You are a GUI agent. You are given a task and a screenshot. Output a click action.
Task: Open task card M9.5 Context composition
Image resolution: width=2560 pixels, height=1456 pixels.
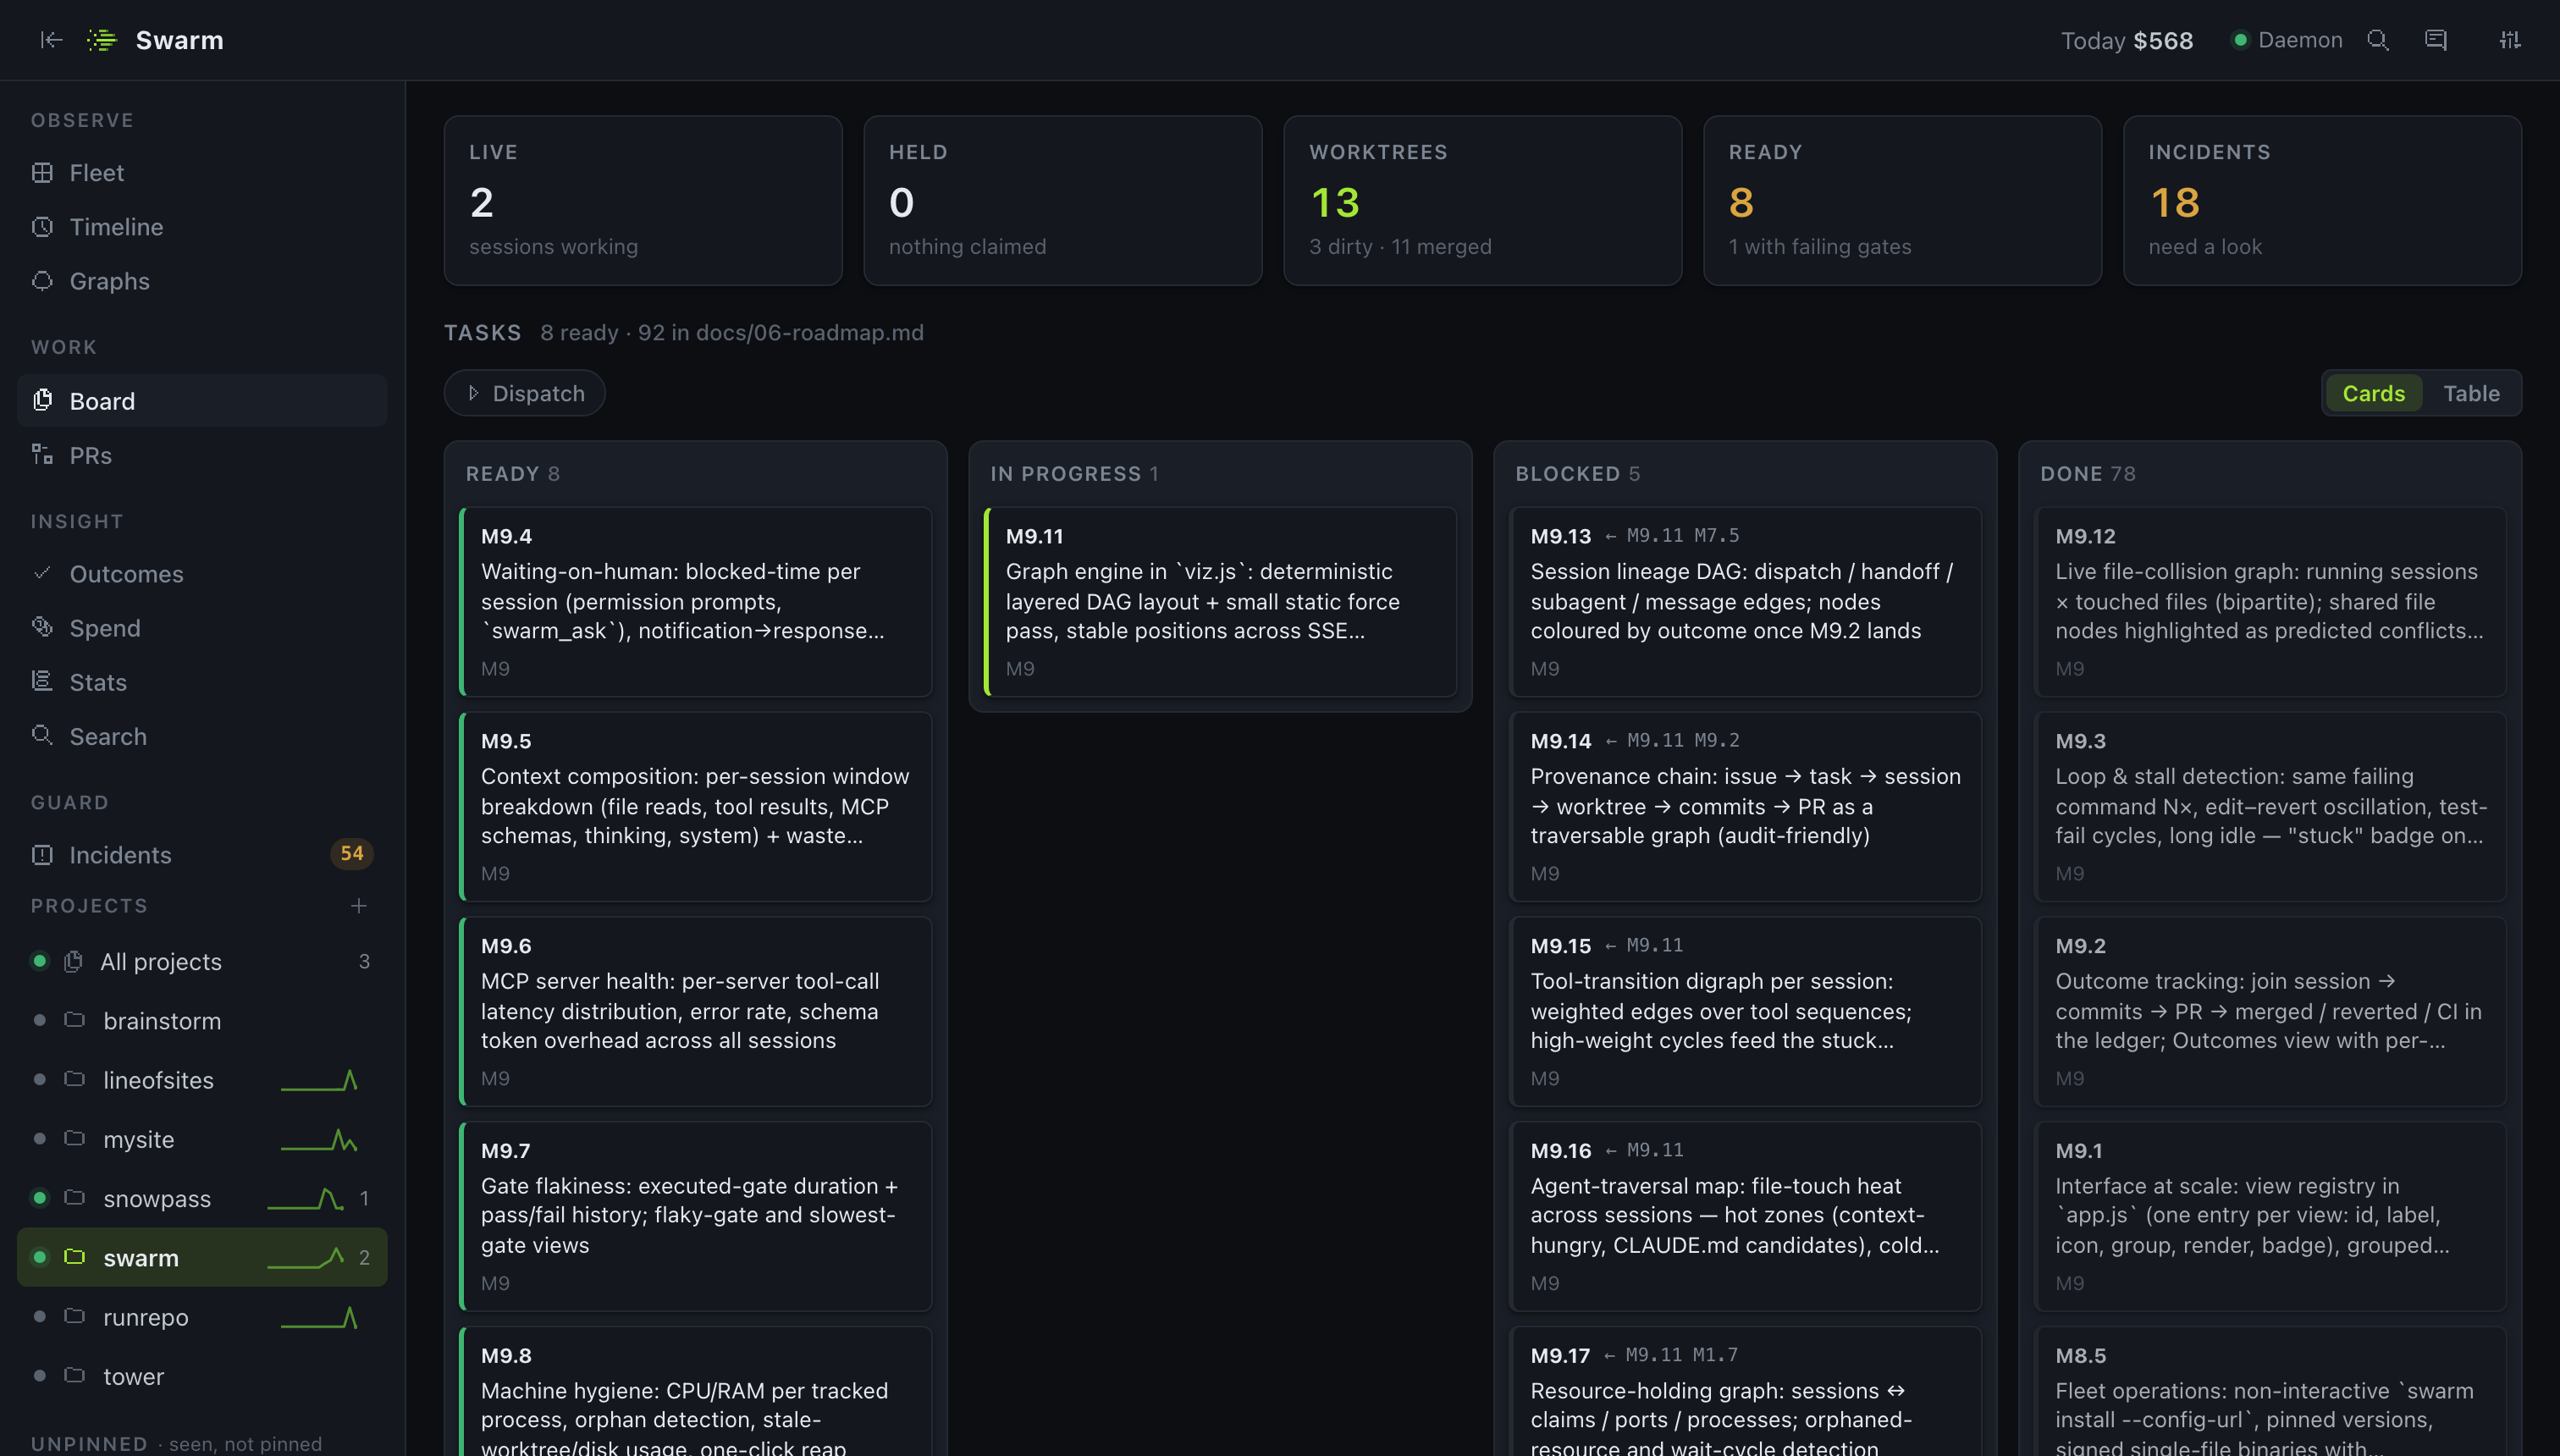(x=696, y=807)
